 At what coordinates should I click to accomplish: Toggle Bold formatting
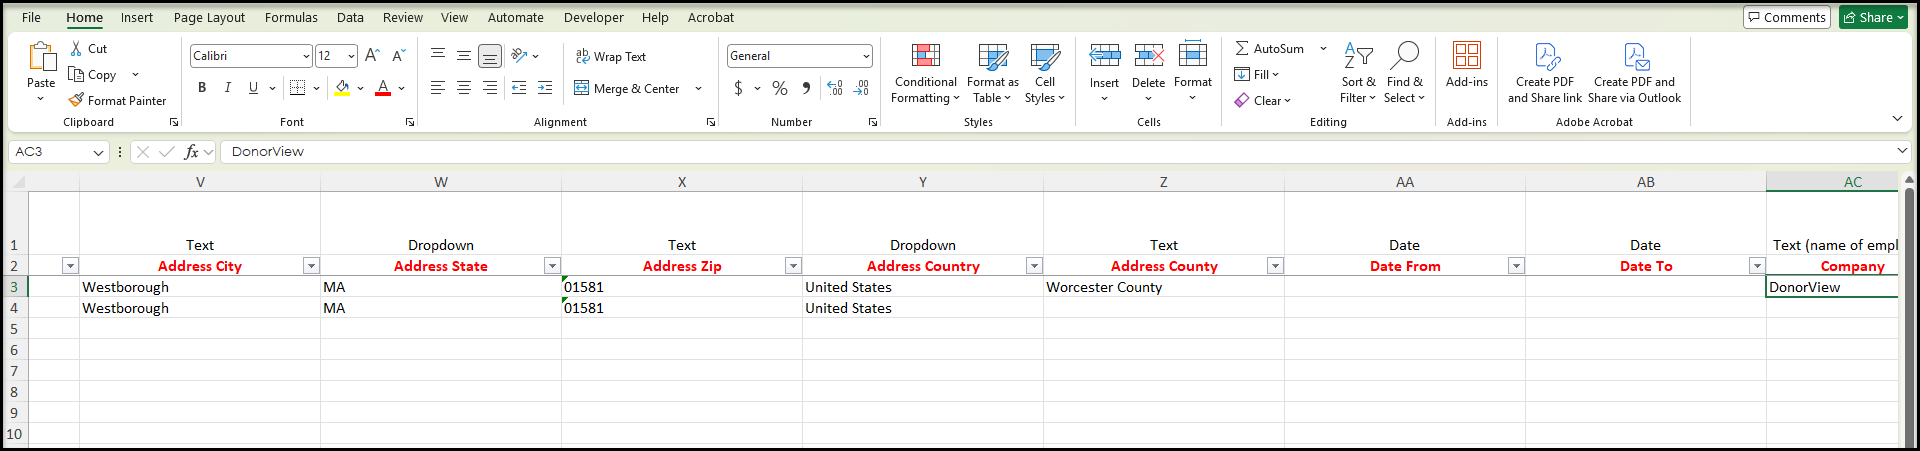point(202,88)
